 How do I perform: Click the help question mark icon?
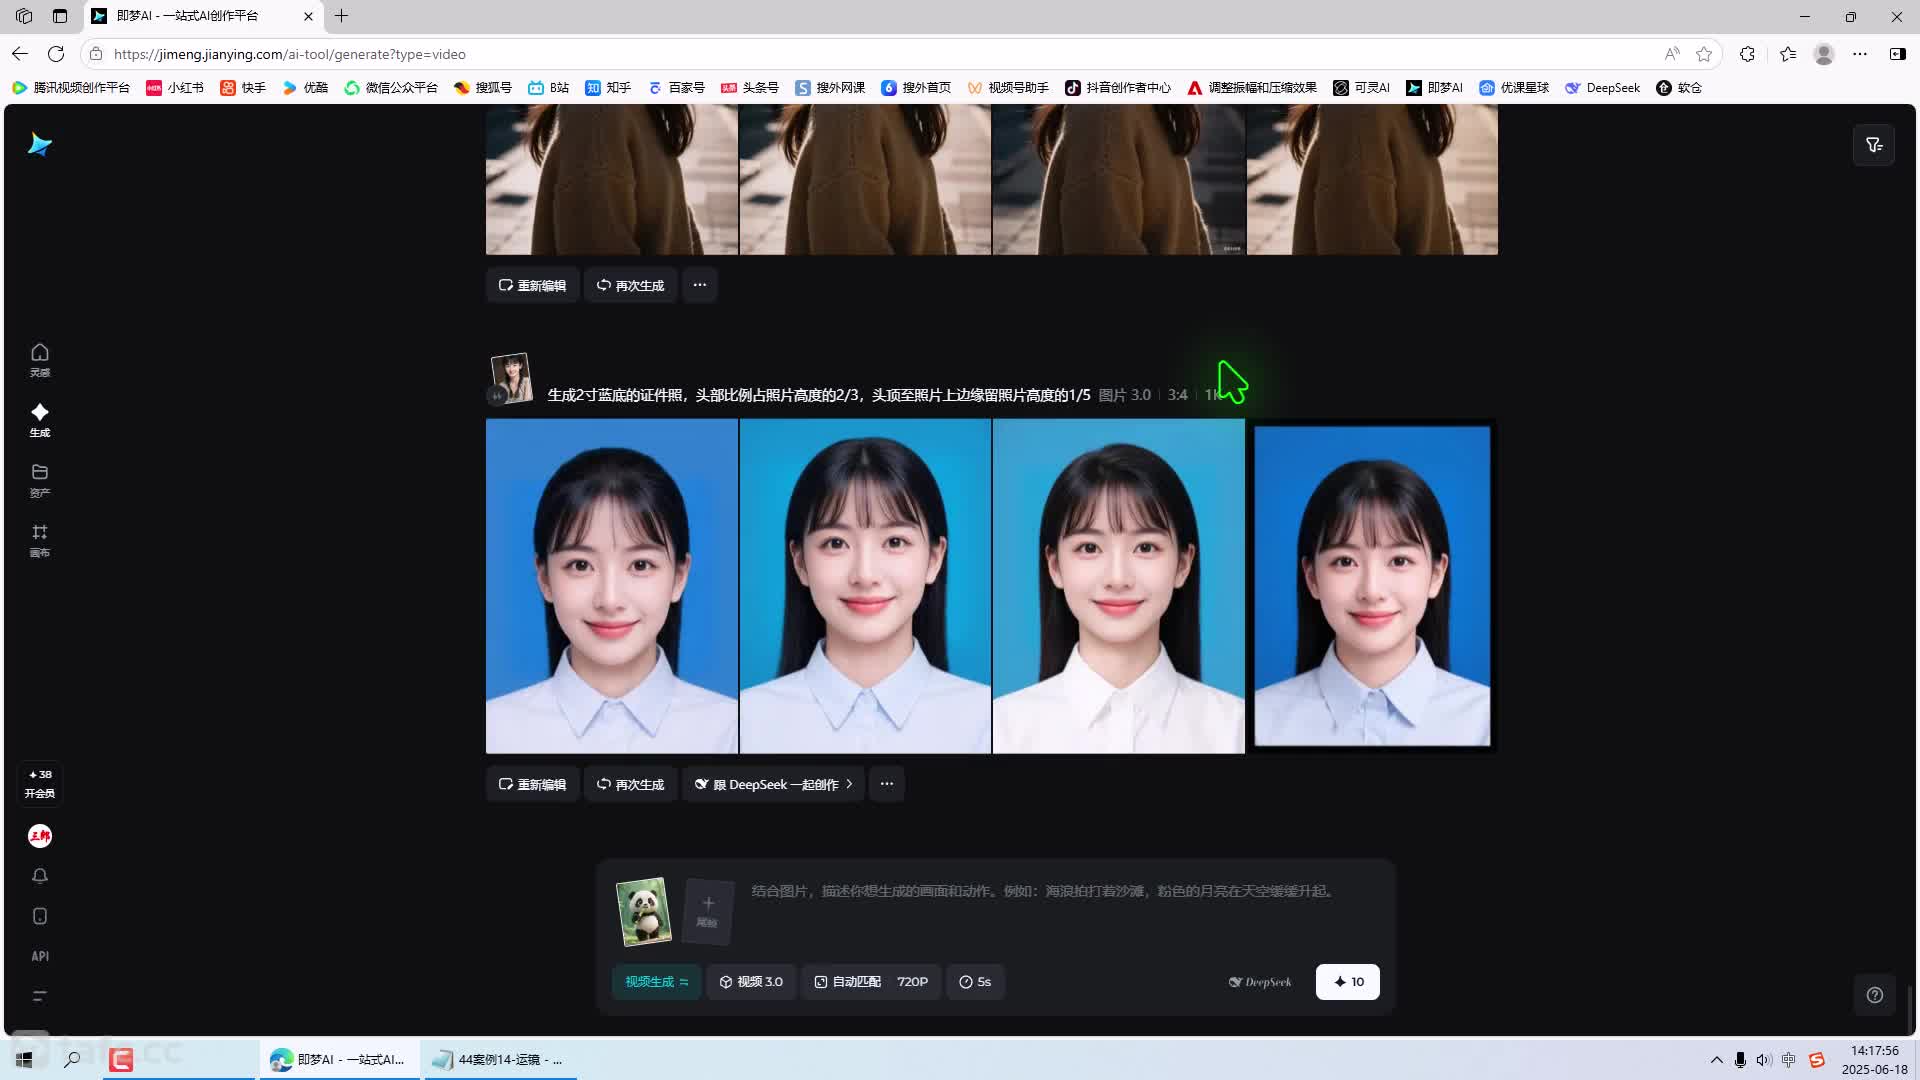click(1875, 995)
